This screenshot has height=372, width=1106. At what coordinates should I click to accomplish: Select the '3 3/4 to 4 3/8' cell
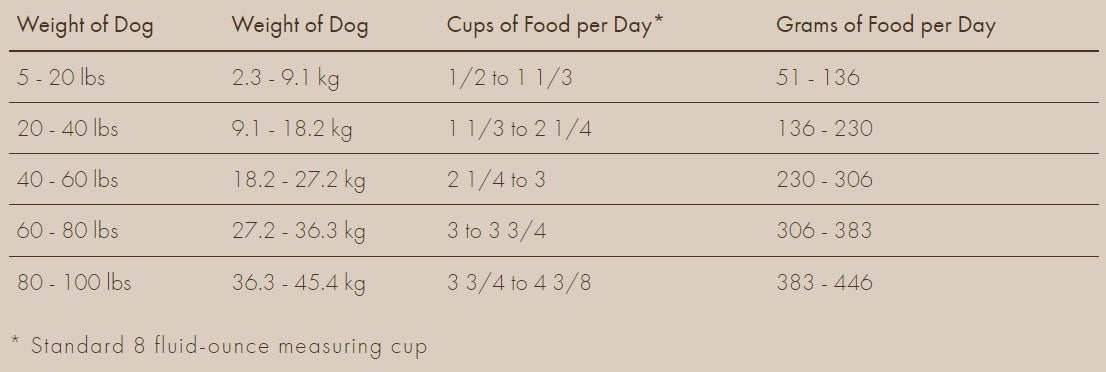tap(519, 283)
